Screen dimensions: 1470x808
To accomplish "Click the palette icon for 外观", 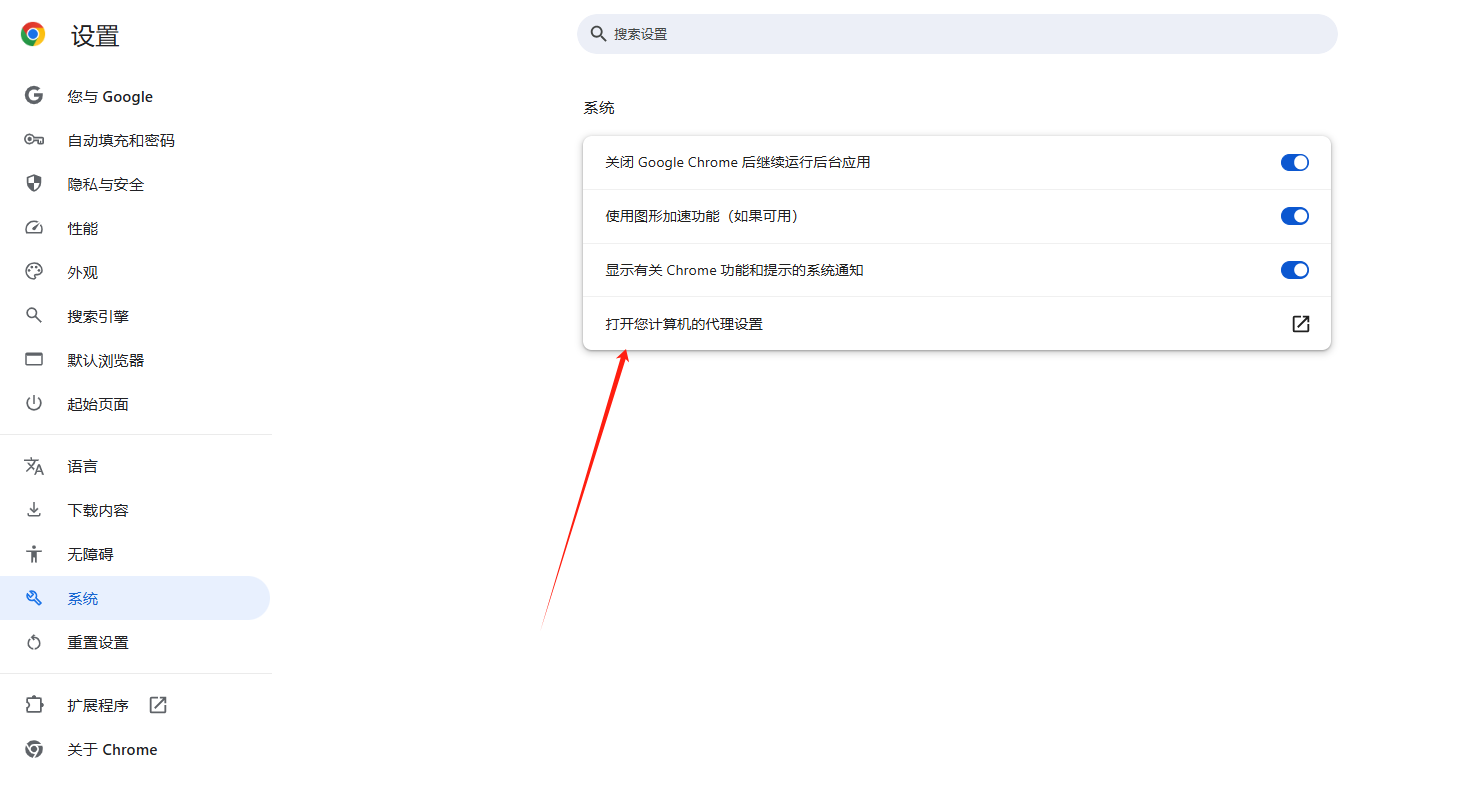I will pyautogui.click(x=34, y=272).
